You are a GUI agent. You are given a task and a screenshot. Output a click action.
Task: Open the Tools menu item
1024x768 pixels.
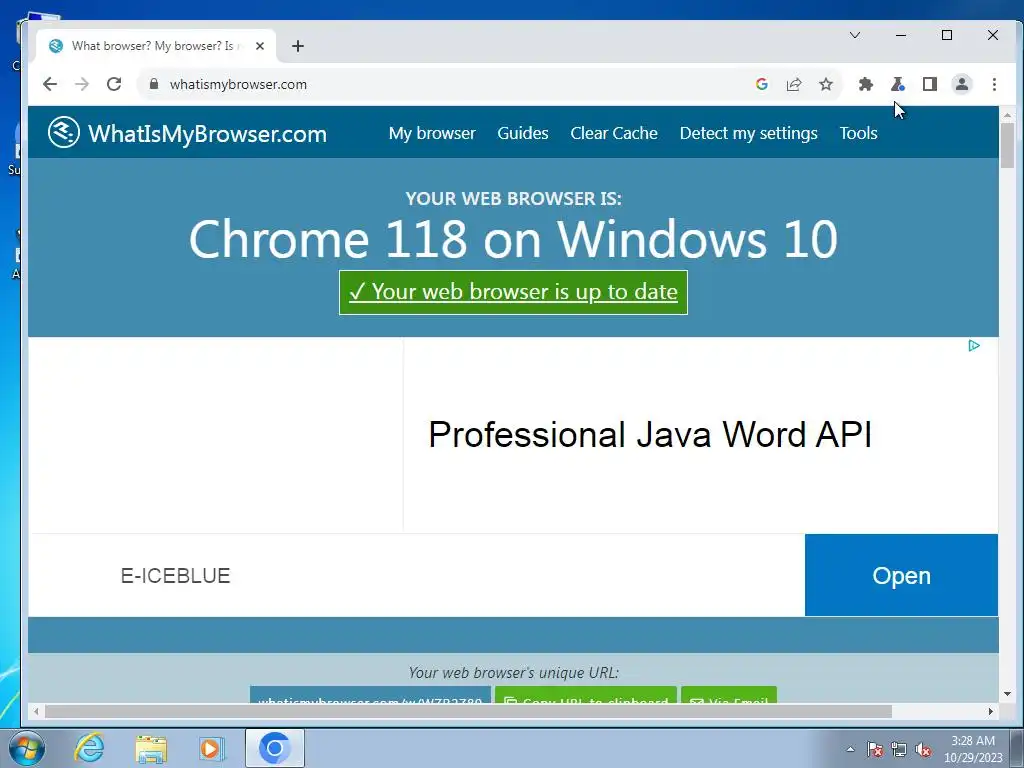pos(858,133)
